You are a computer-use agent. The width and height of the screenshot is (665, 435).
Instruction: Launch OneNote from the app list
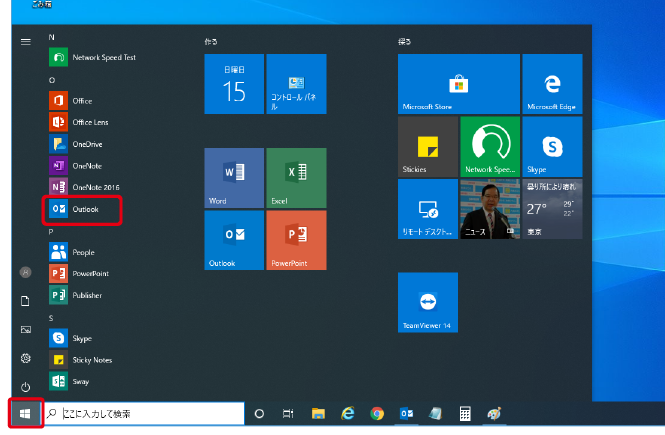pos(75,166)
